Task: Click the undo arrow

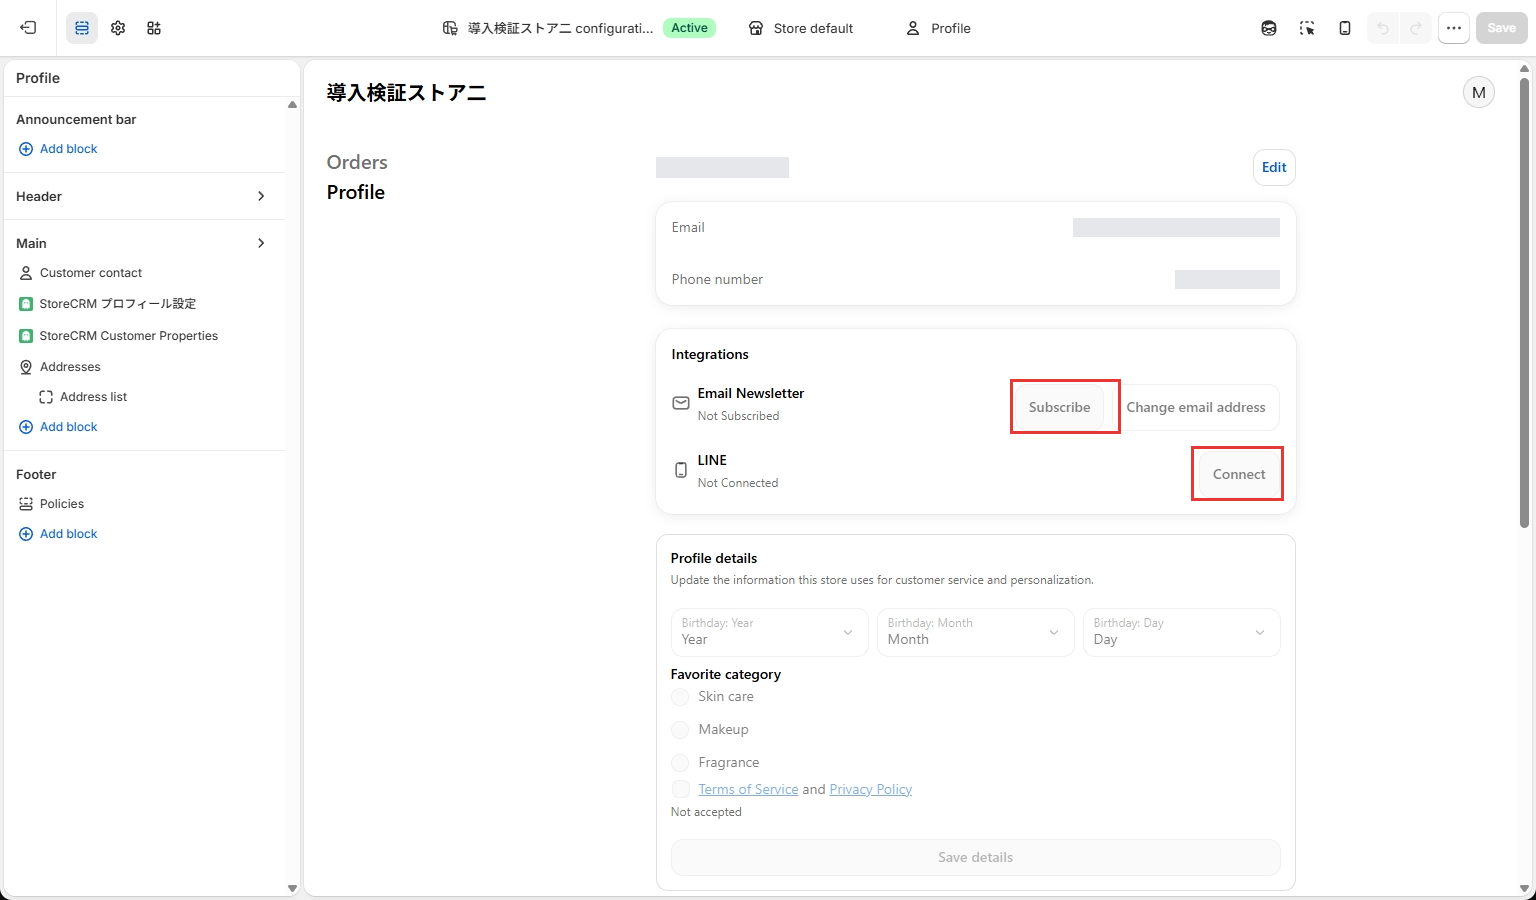Action: click(x=1383, y=28)
